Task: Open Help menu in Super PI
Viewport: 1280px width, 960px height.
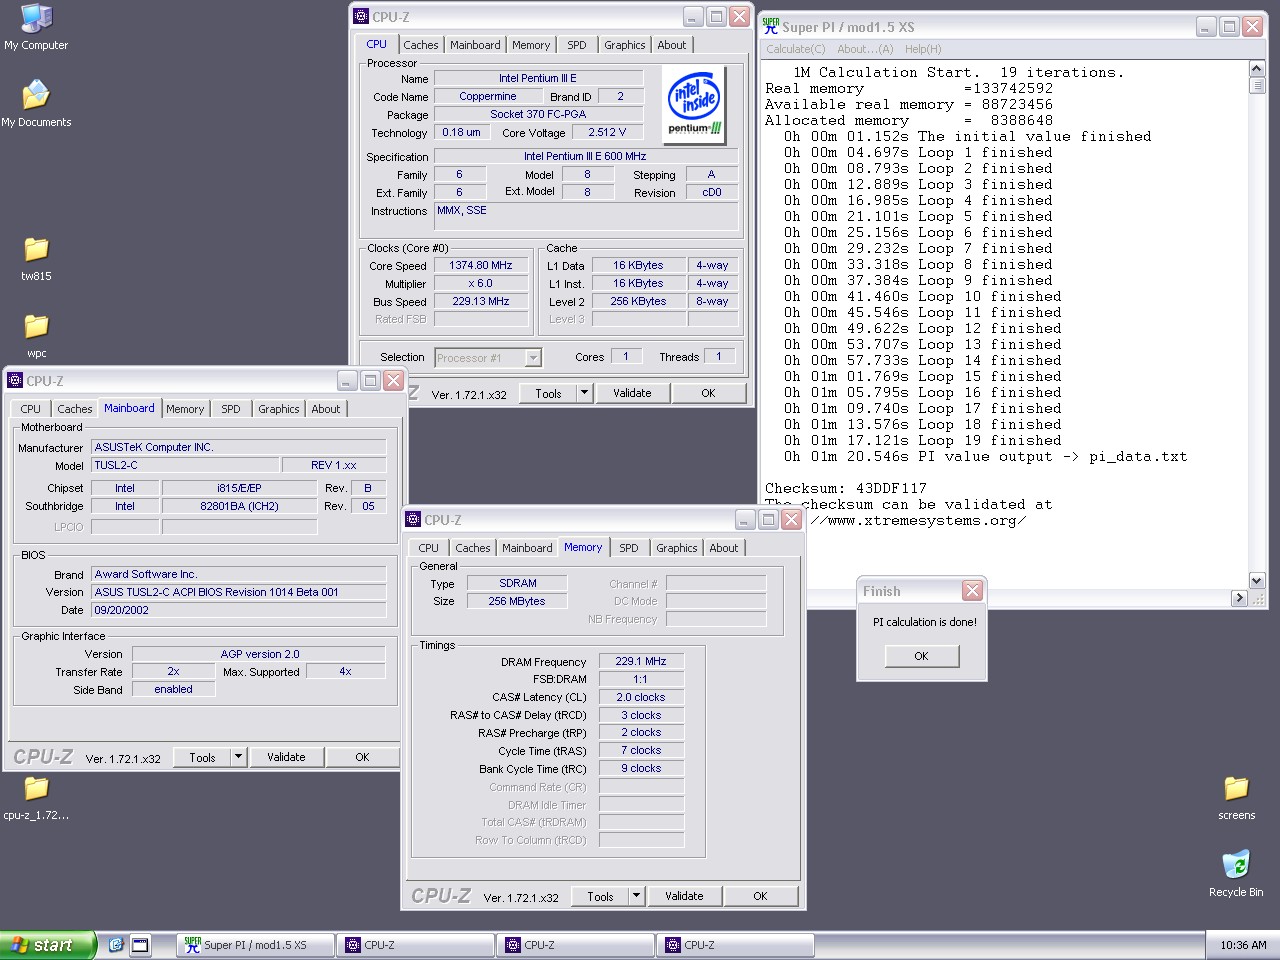Action: tap(923, 49)
